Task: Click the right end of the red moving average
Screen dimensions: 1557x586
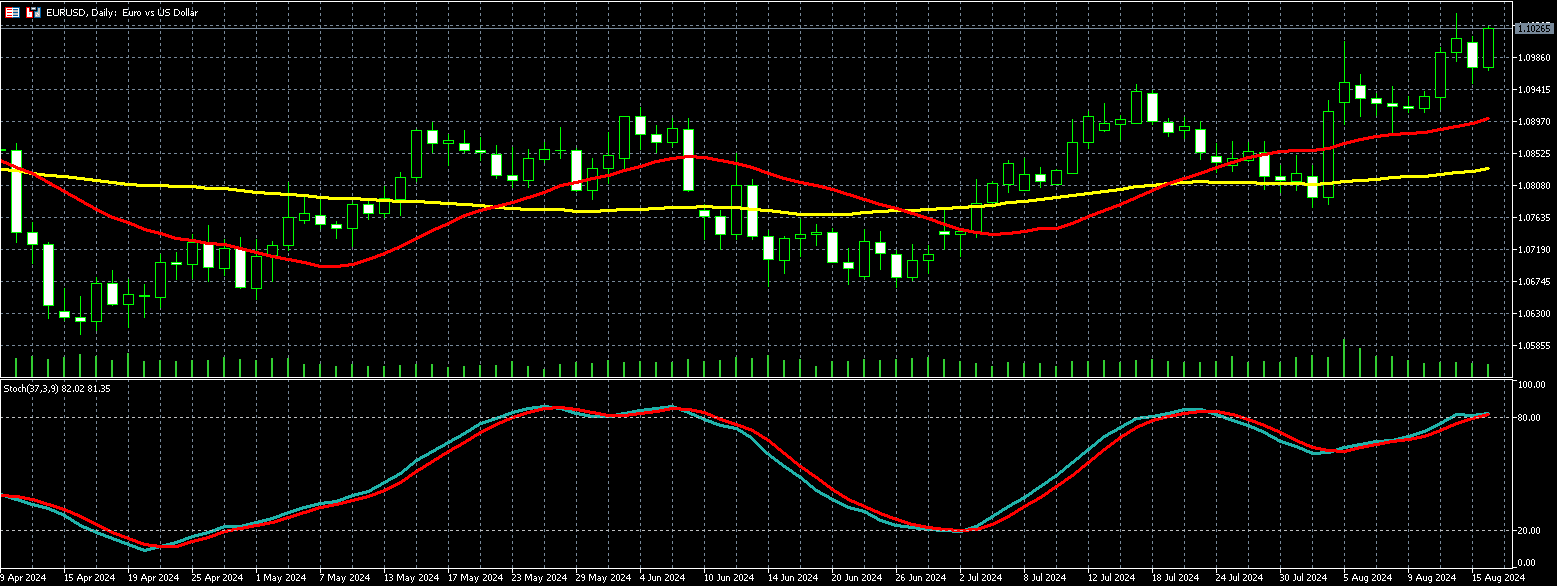Action: 1488,118
